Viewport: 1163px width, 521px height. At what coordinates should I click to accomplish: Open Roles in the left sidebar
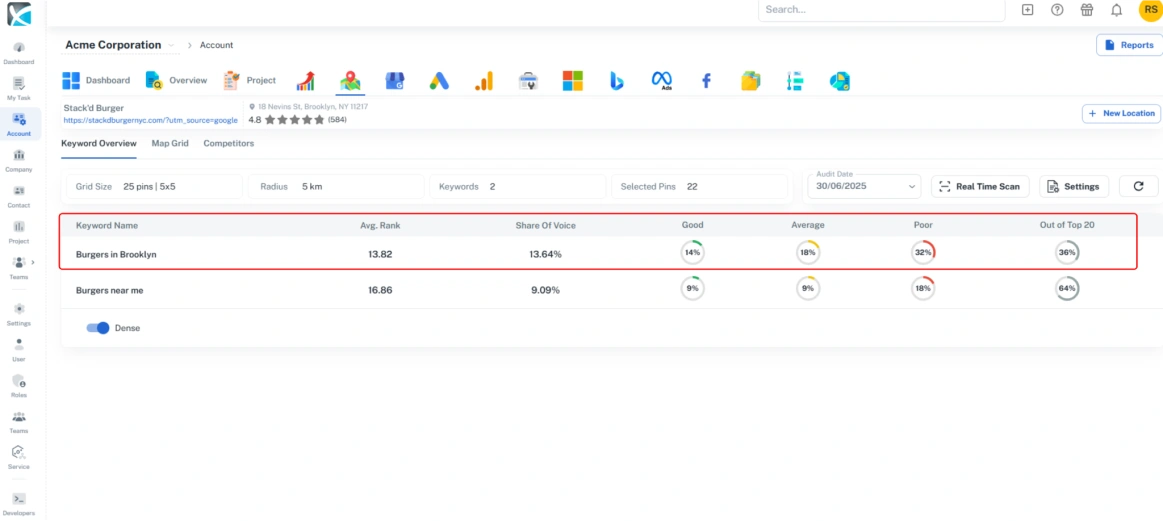pyautogui.click(x=19, y=386)
